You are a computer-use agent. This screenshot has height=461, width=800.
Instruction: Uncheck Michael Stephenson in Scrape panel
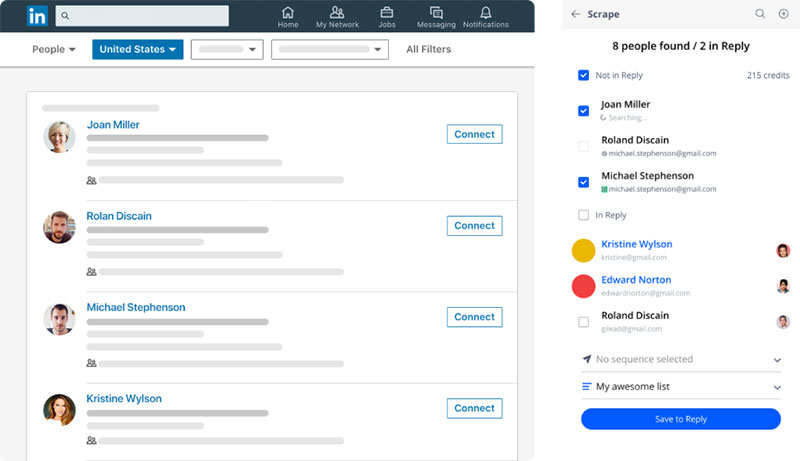tap(584, 182)
